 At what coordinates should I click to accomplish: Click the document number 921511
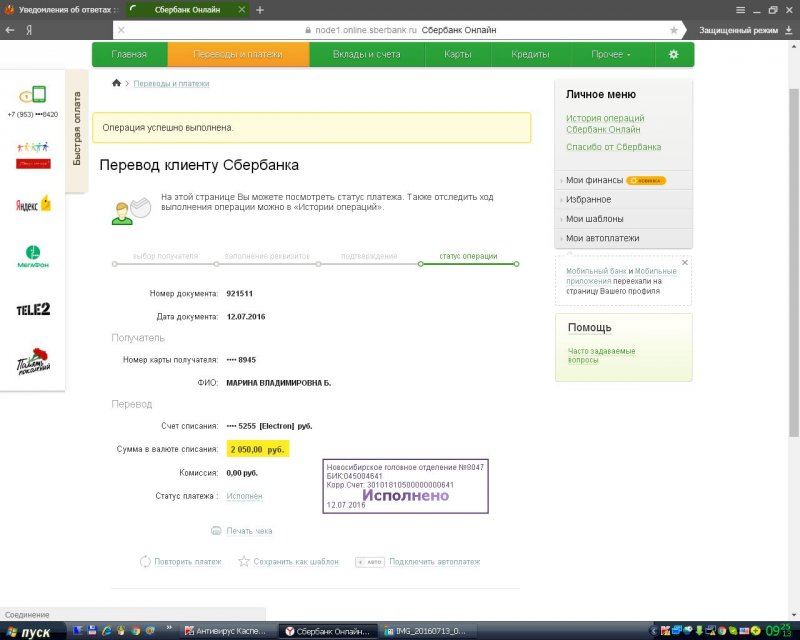click(x=240, y=293)
